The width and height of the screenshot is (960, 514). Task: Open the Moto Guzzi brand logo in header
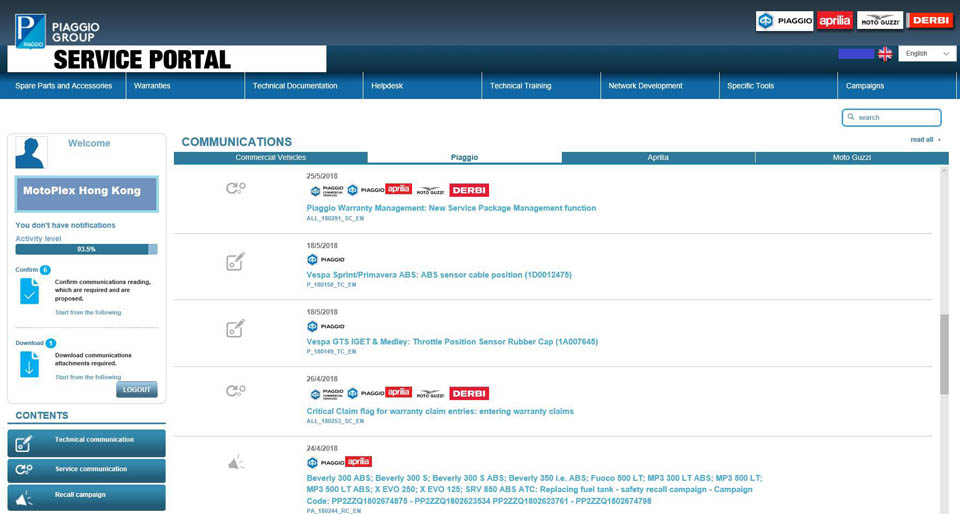tap(880, 21)
